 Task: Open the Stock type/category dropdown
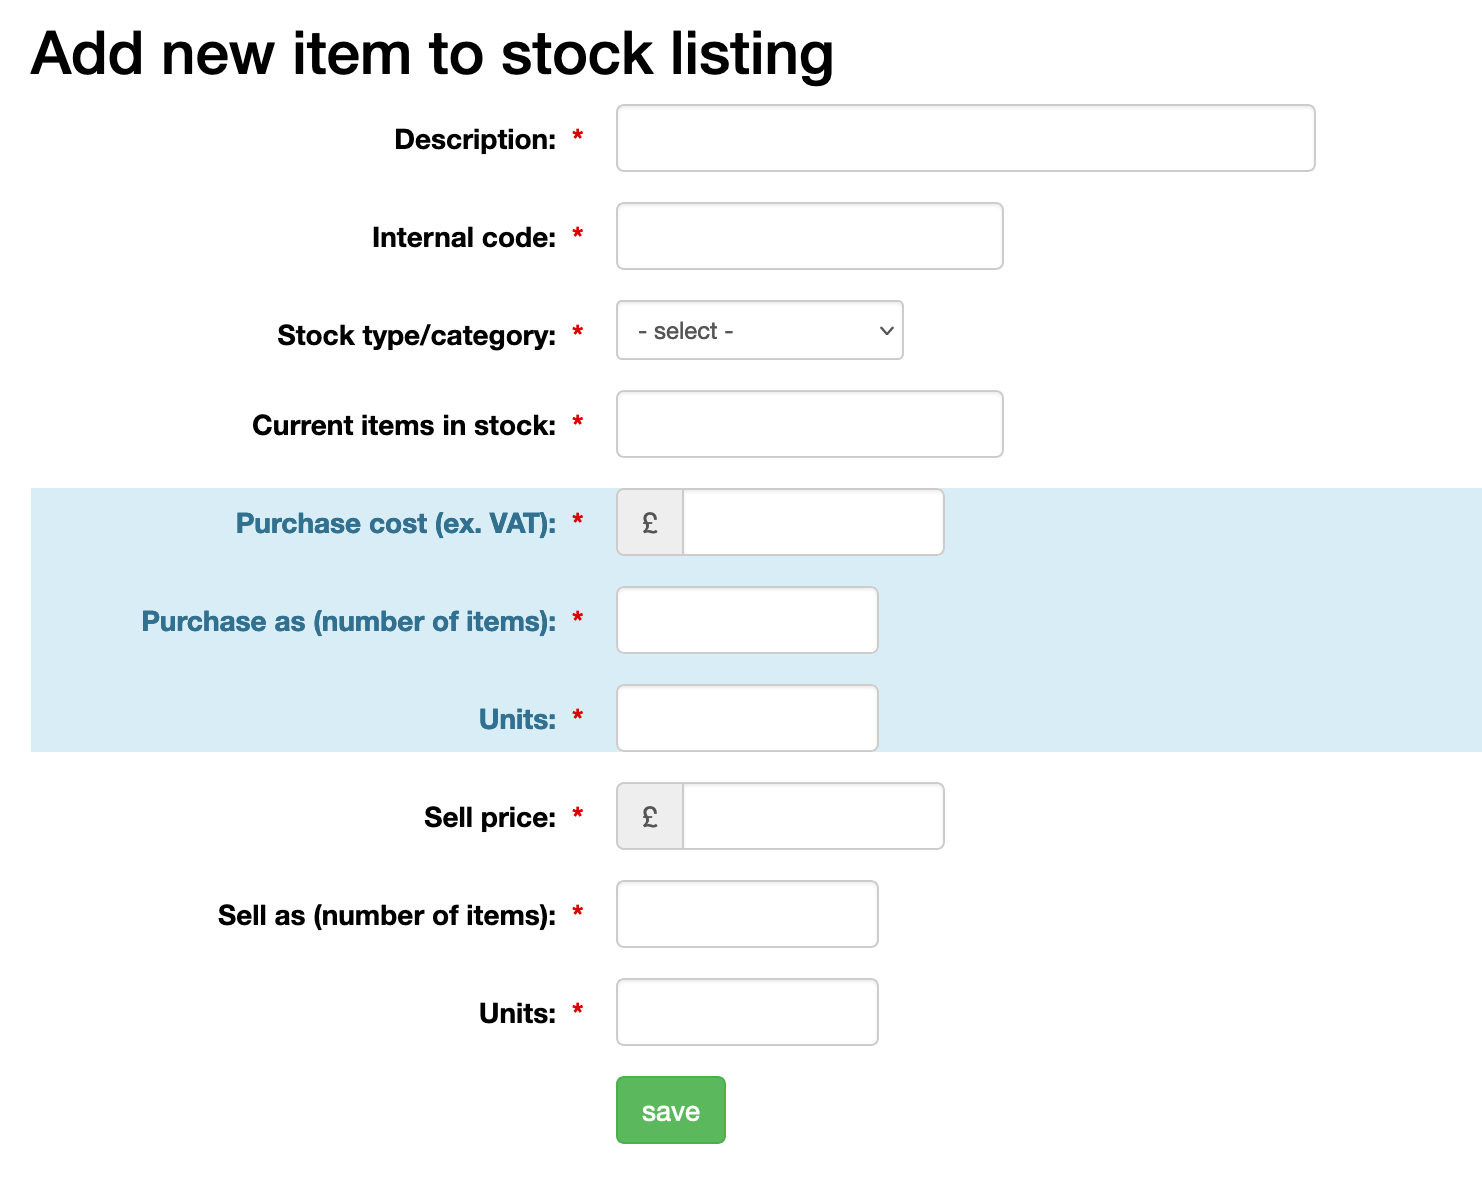coord(758,331)
